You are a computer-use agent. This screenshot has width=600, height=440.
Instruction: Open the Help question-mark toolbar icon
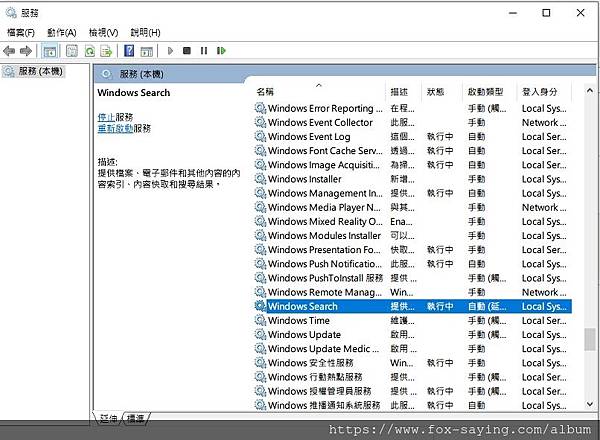click(x=129, y=51)
